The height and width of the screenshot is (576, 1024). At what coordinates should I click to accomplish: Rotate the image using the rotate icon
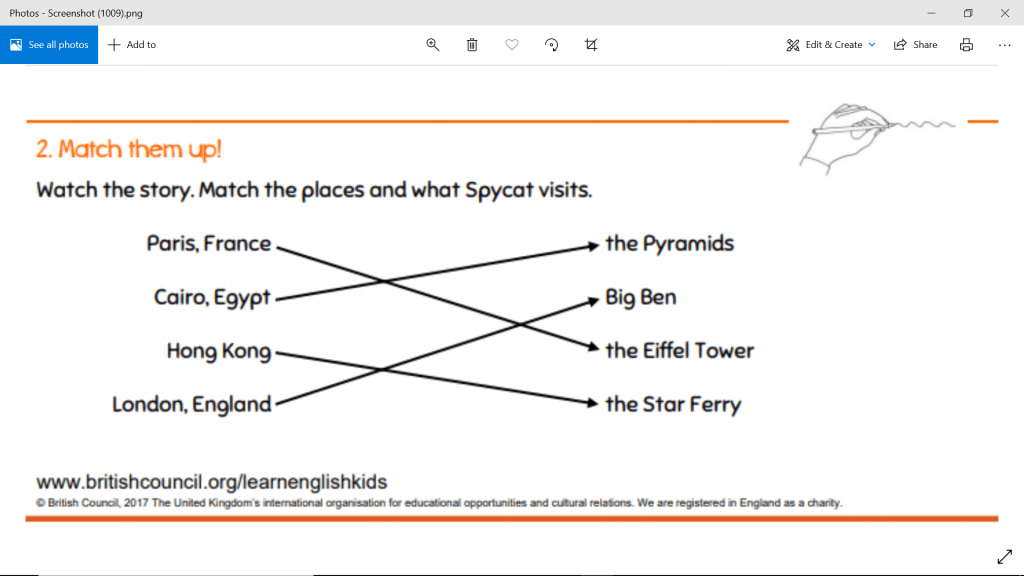pos(551,45)
